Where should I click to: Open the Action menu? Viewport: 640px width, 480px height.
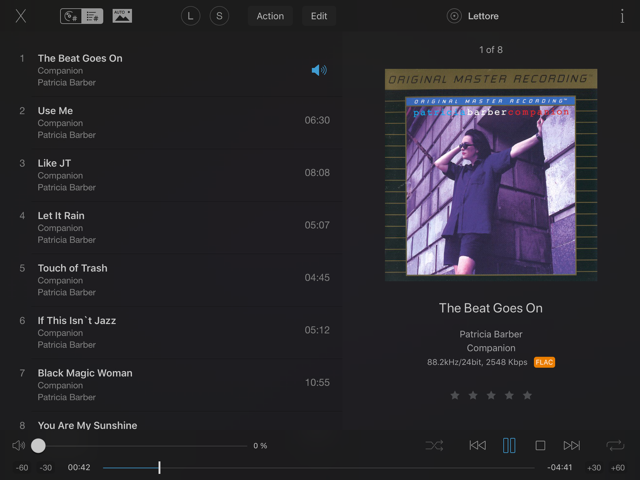pos(270,16)
